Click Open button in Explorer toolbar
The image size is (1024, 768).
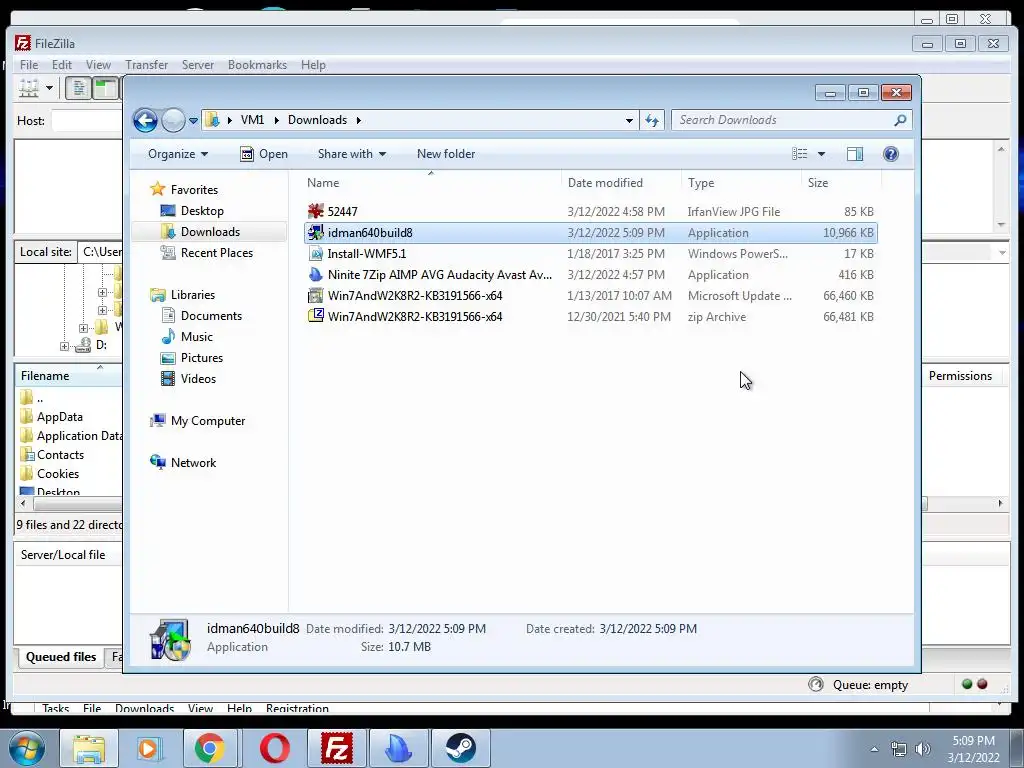tap(264, 154)
